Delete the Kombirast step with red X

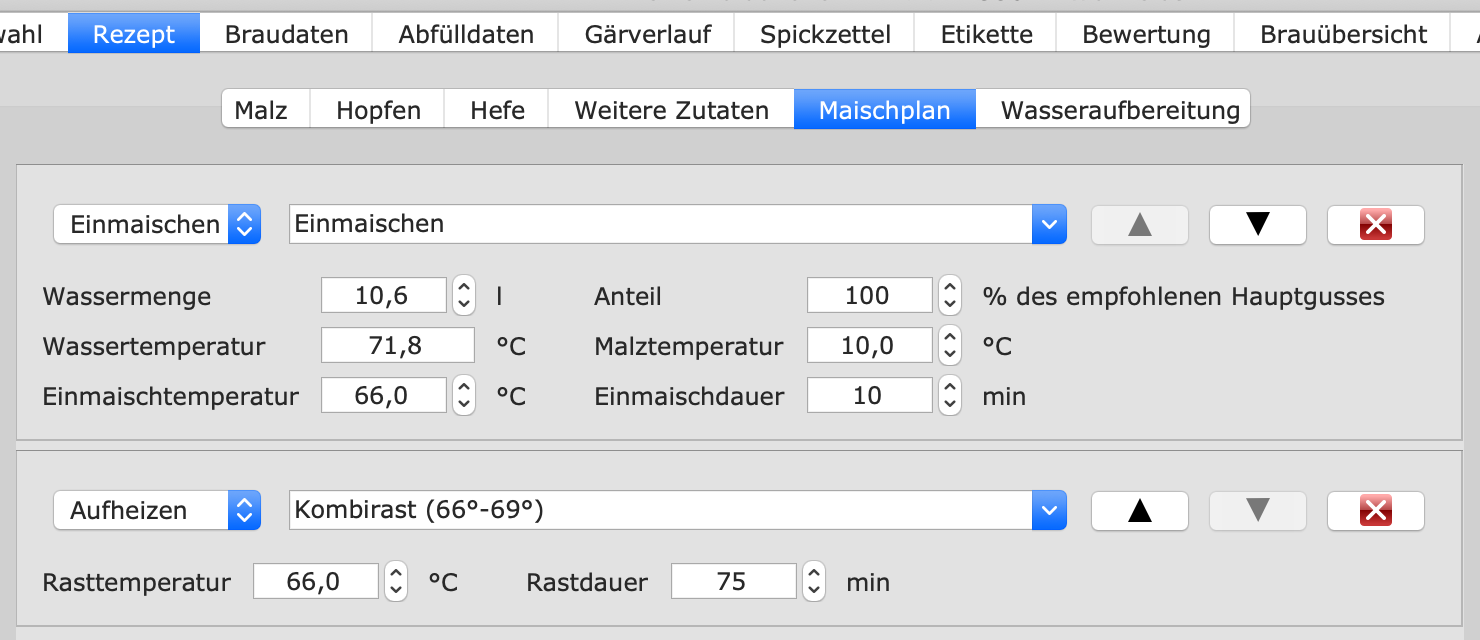1375,511
